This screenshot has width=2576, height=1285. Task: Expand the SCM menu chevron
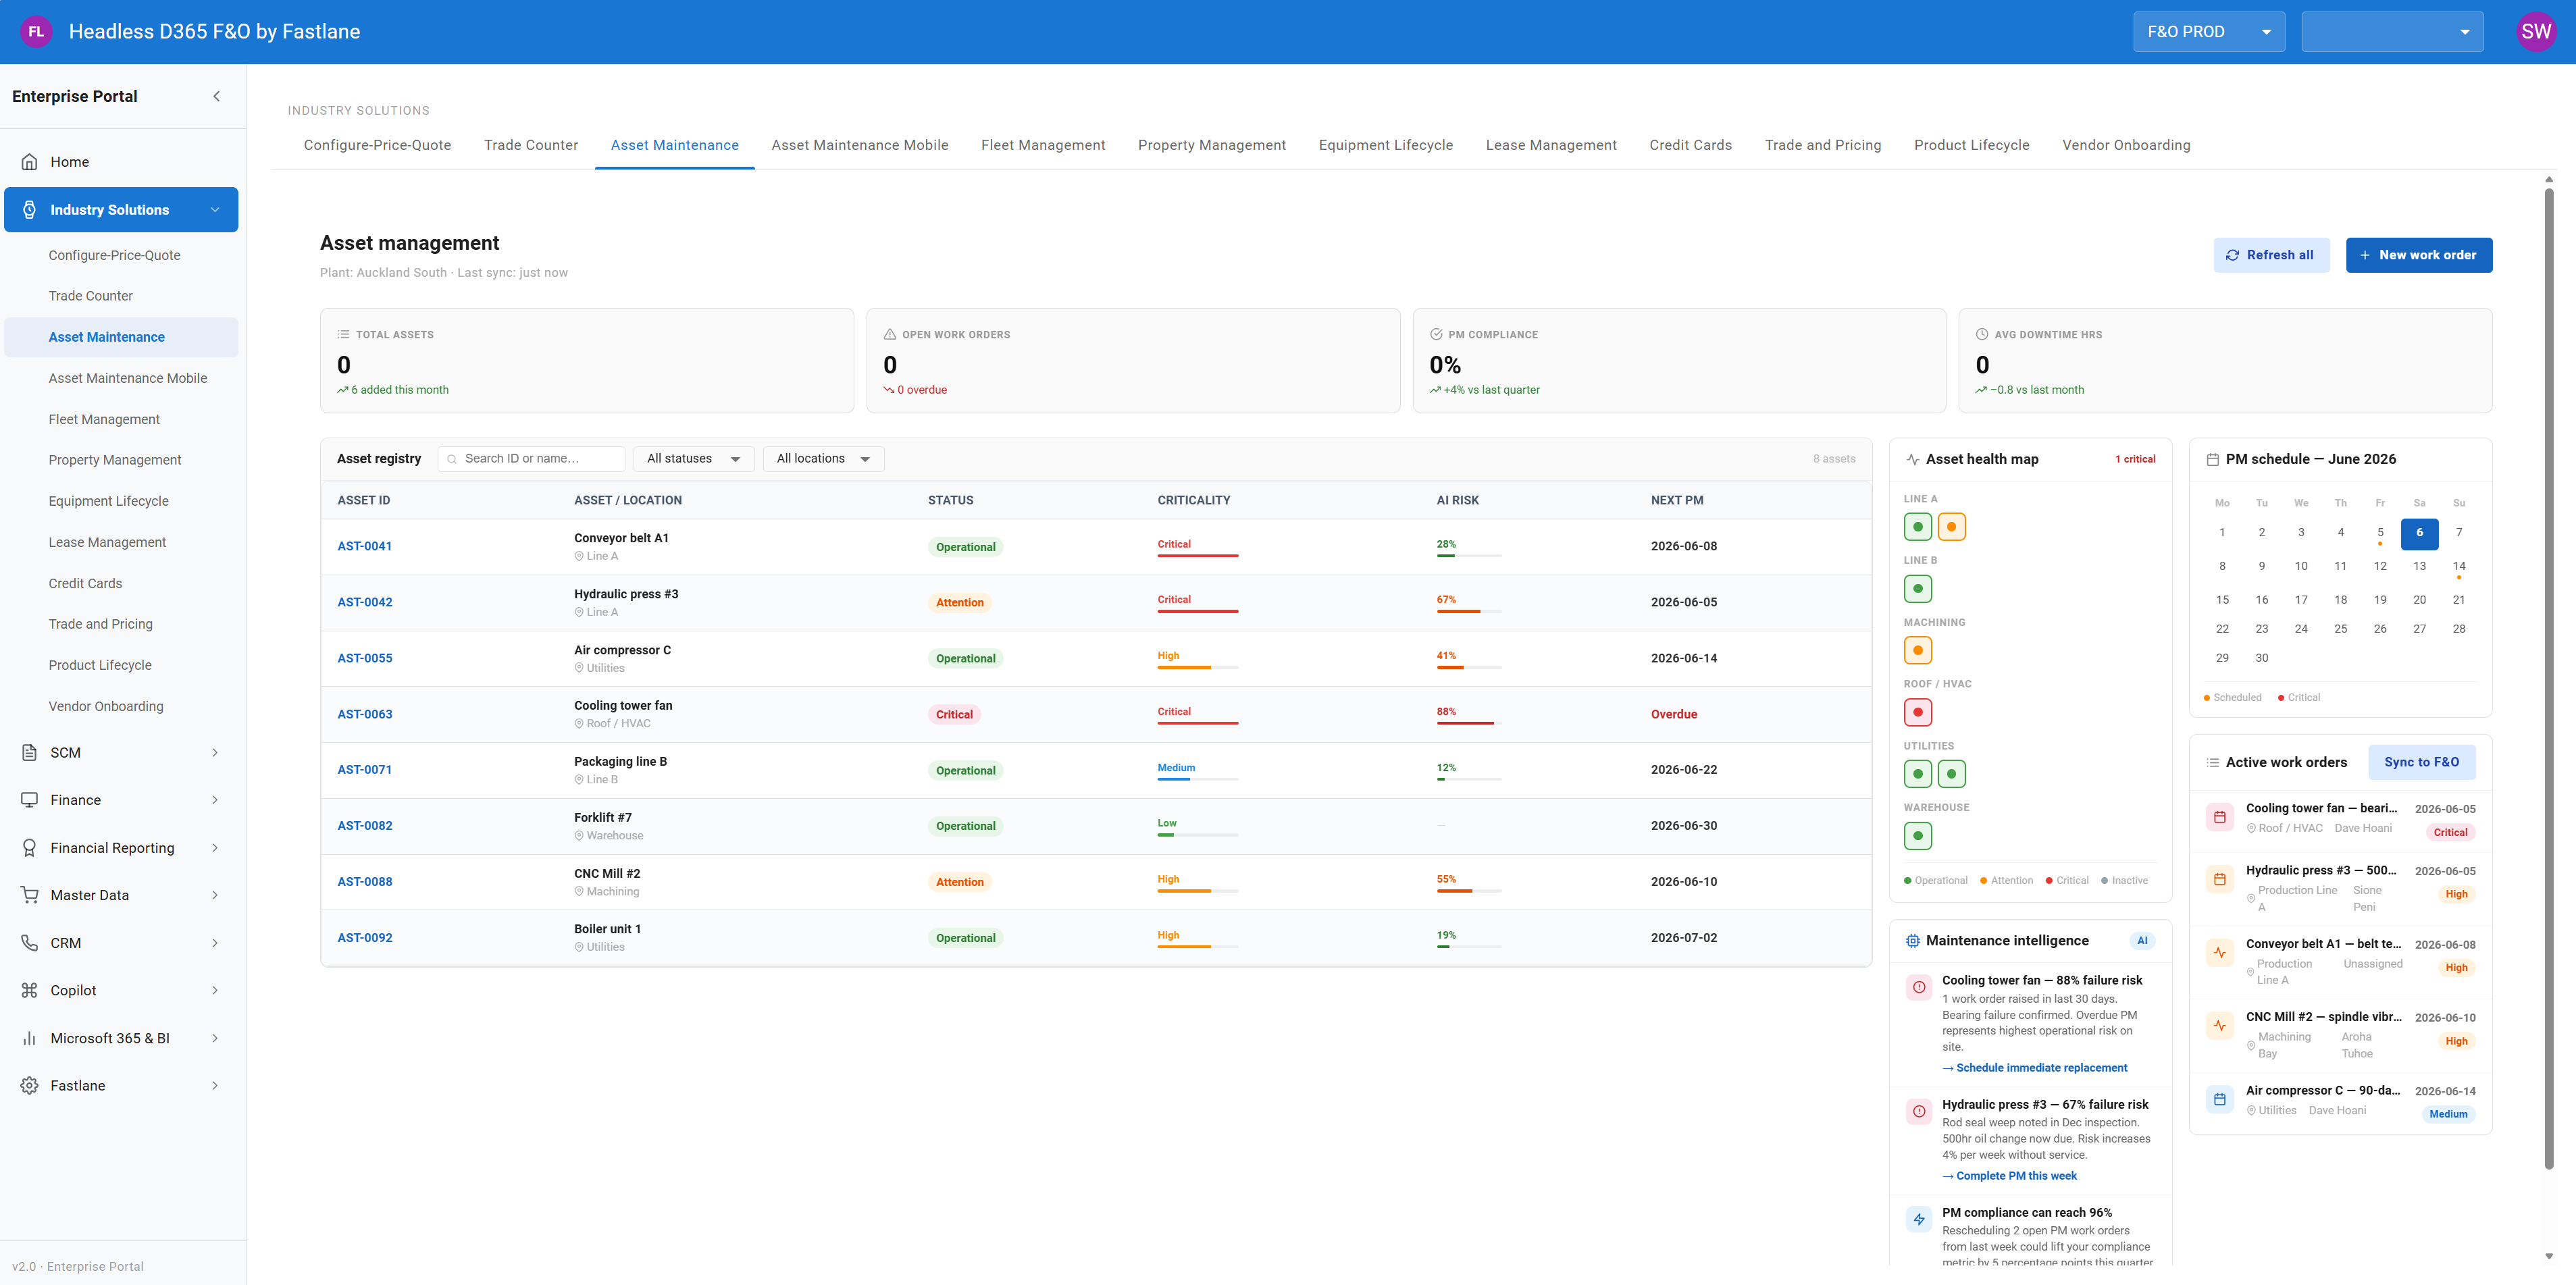pos(214,753)
